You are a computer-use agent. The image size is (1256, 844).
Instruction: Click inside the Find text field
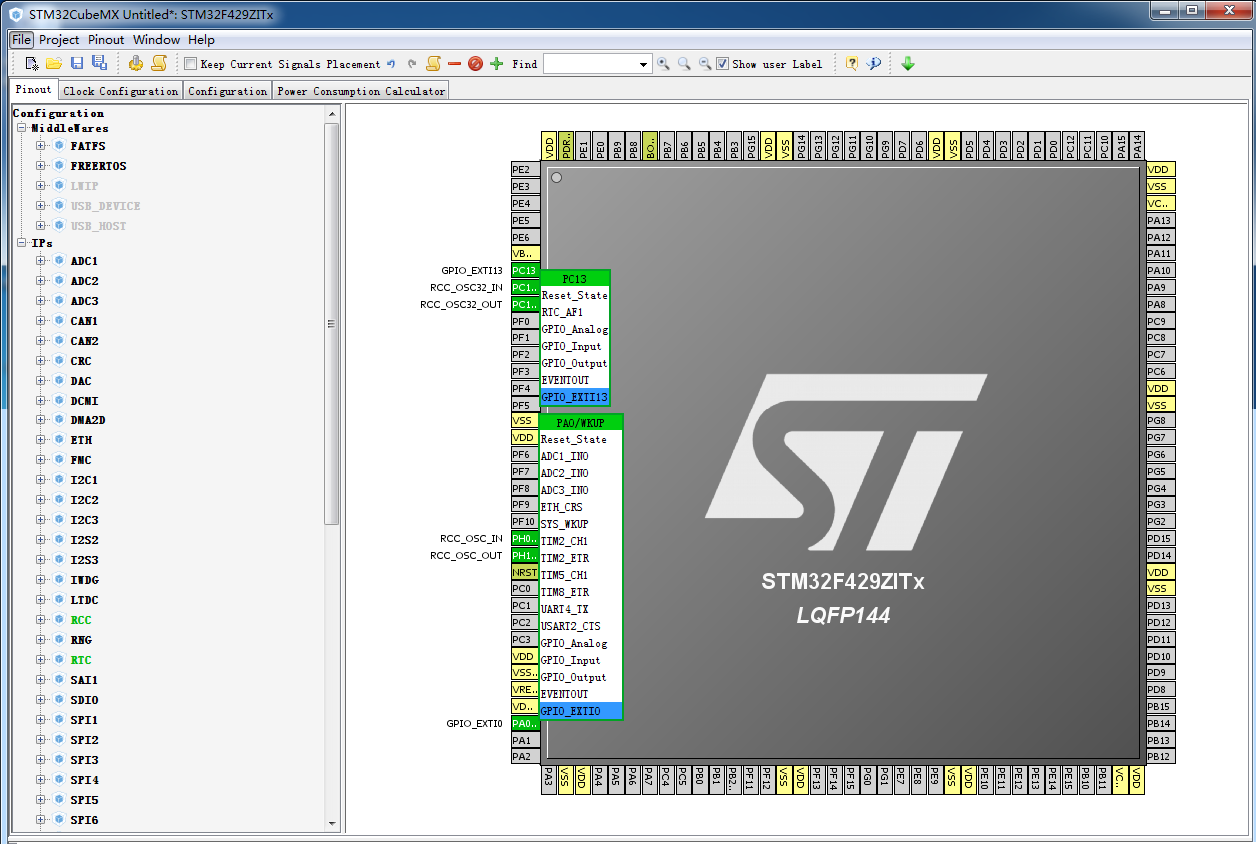[x=589, y=64]
